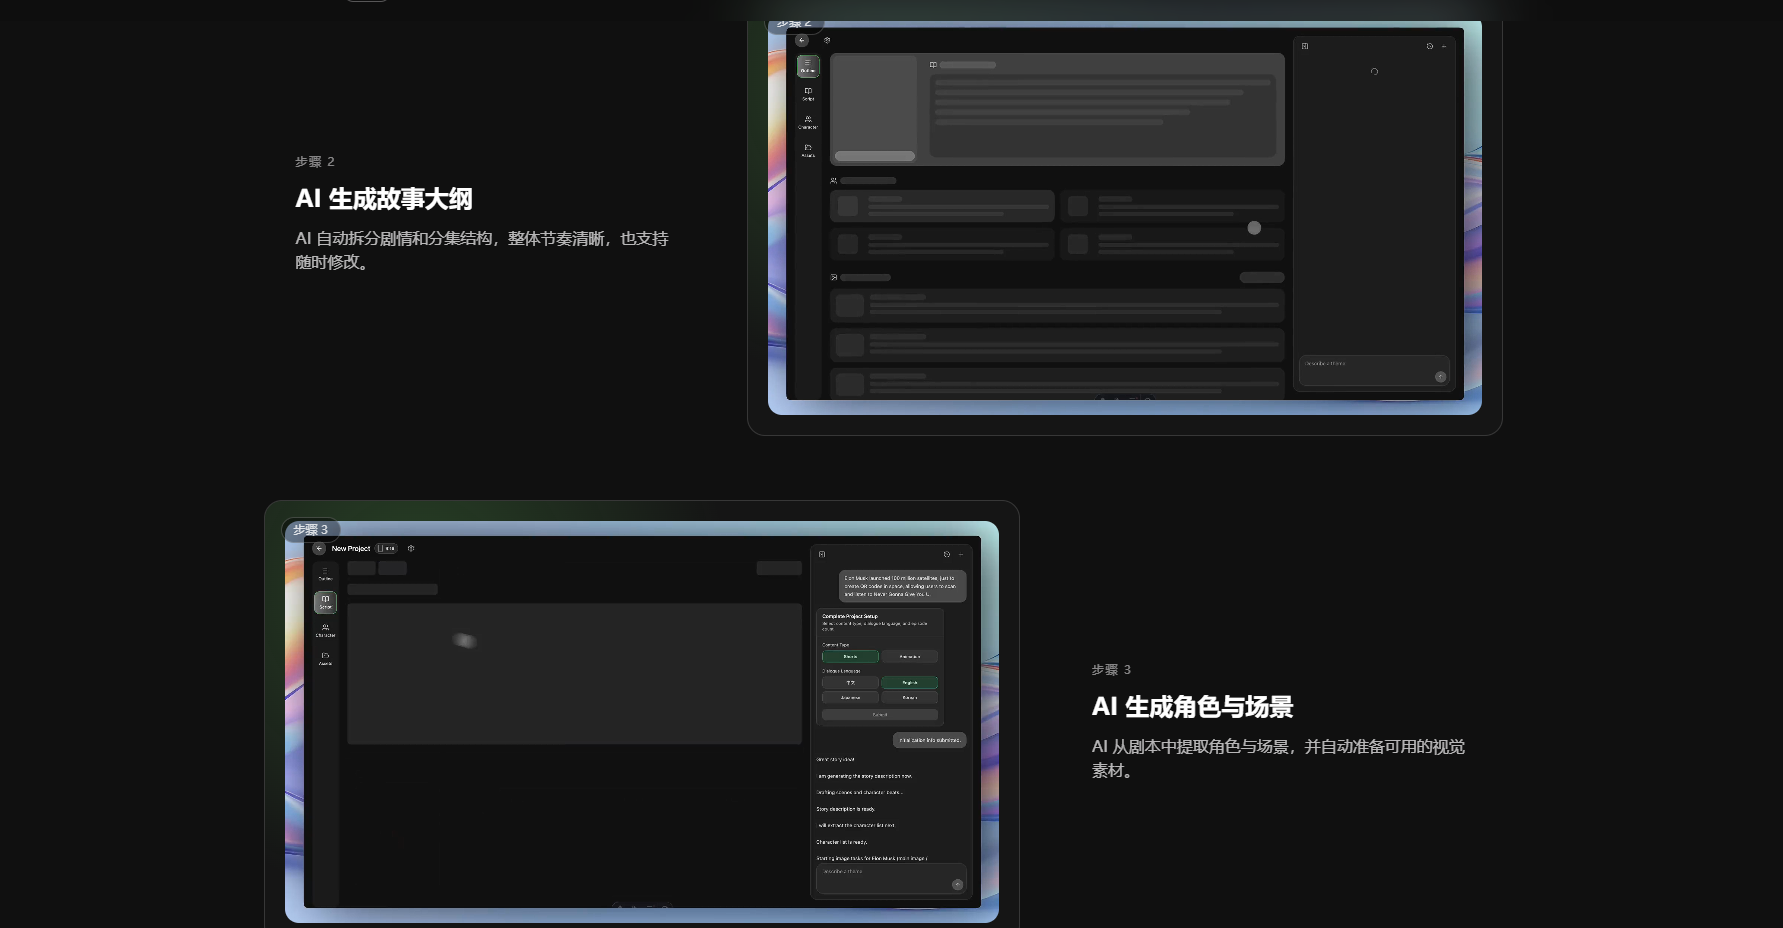Toggle the side panel icon atop Step 3 chat

pyautogui.click(x=822, y=554)
